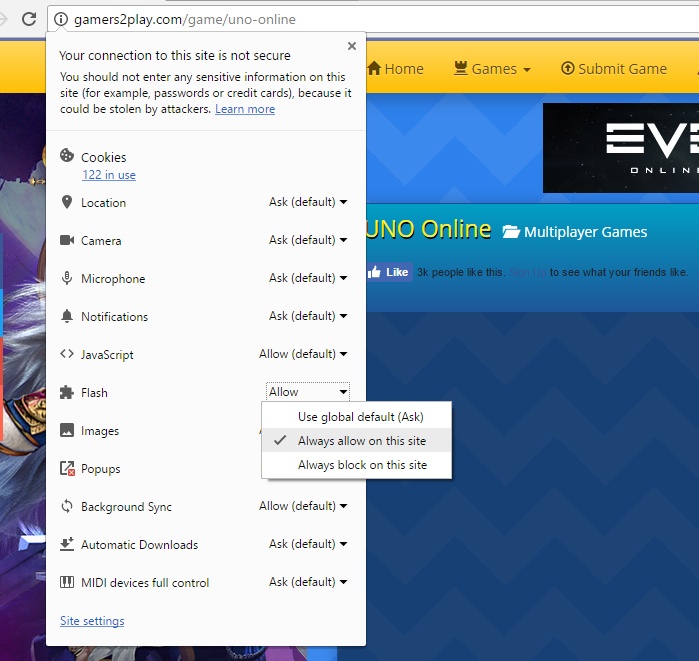699x661 pixels.
Task: Click the Images label text
Action: [100, 431]
